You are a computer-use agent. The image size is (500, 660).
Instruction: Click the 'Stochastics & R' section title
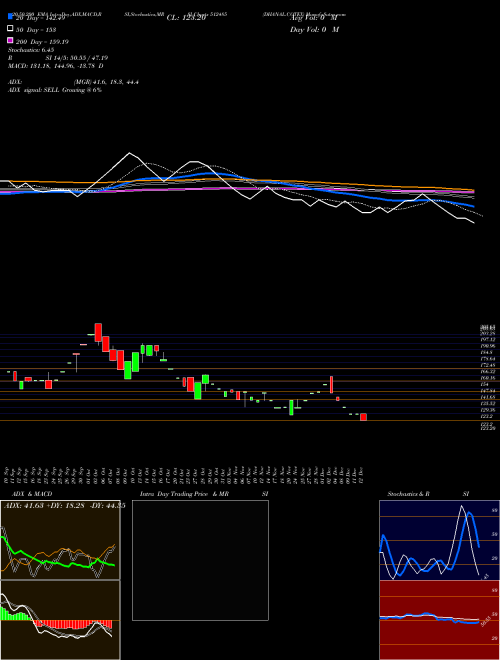tap(408, 494)
